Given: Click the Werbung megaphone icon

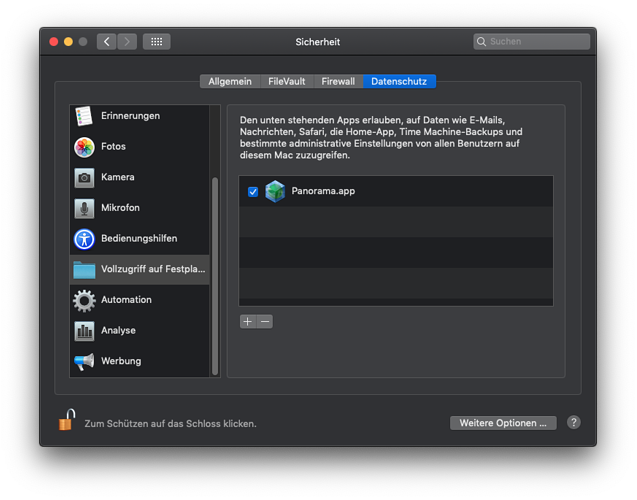Looking at the screenshot, I should [x=84, y=361].
